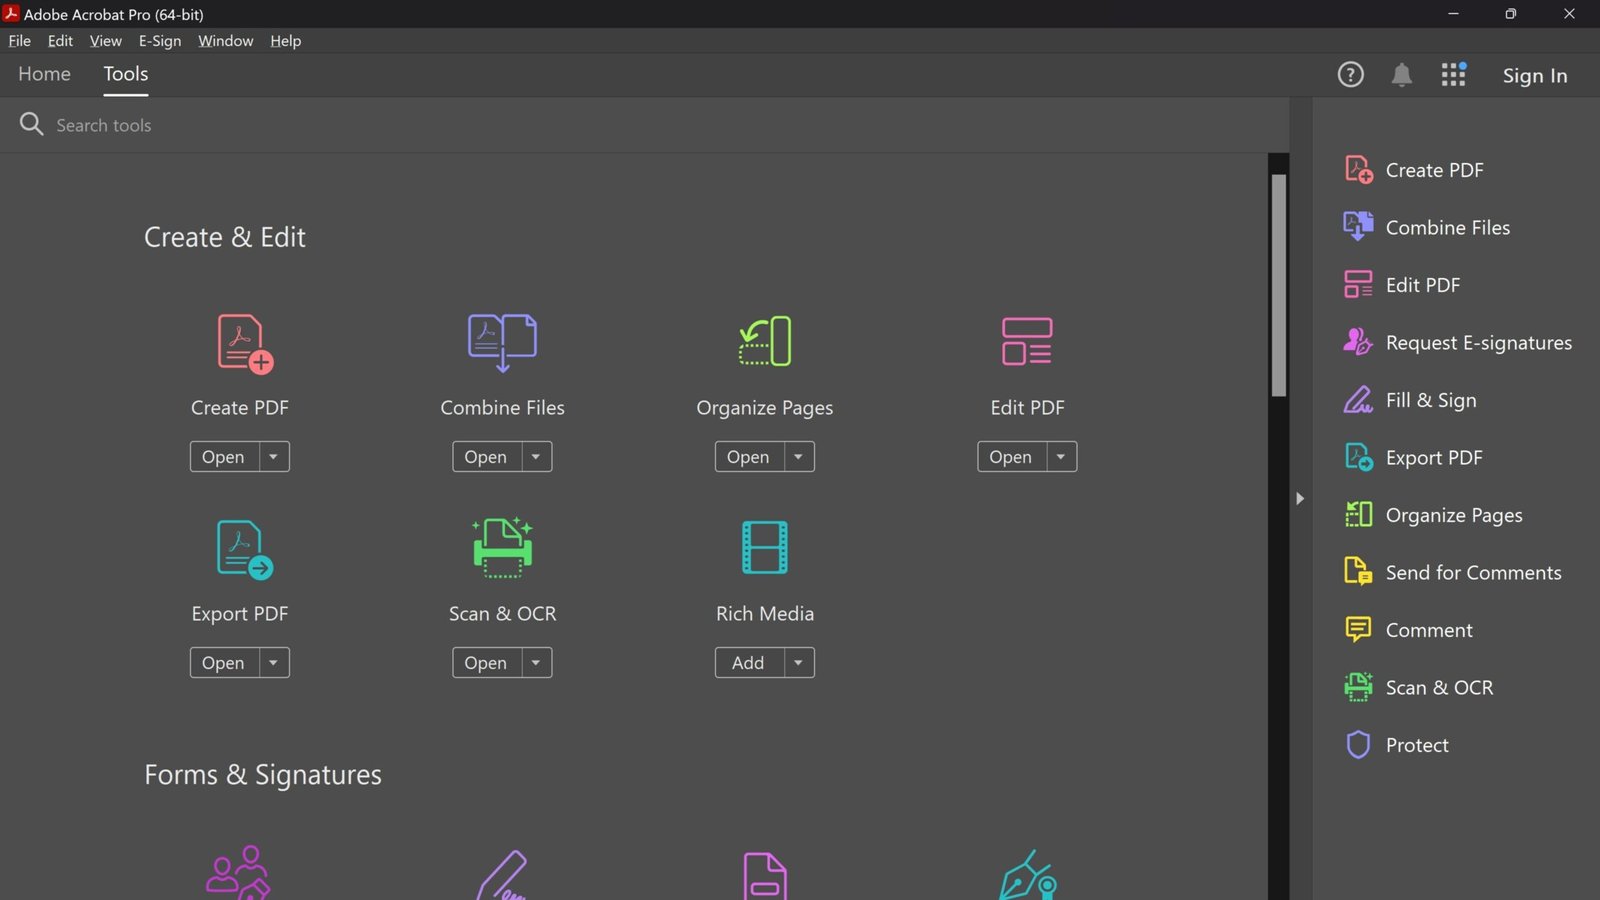The image size is (1600, 900).
Task: Click the Adobe apps grid icon
Action: click(1453, 74)
